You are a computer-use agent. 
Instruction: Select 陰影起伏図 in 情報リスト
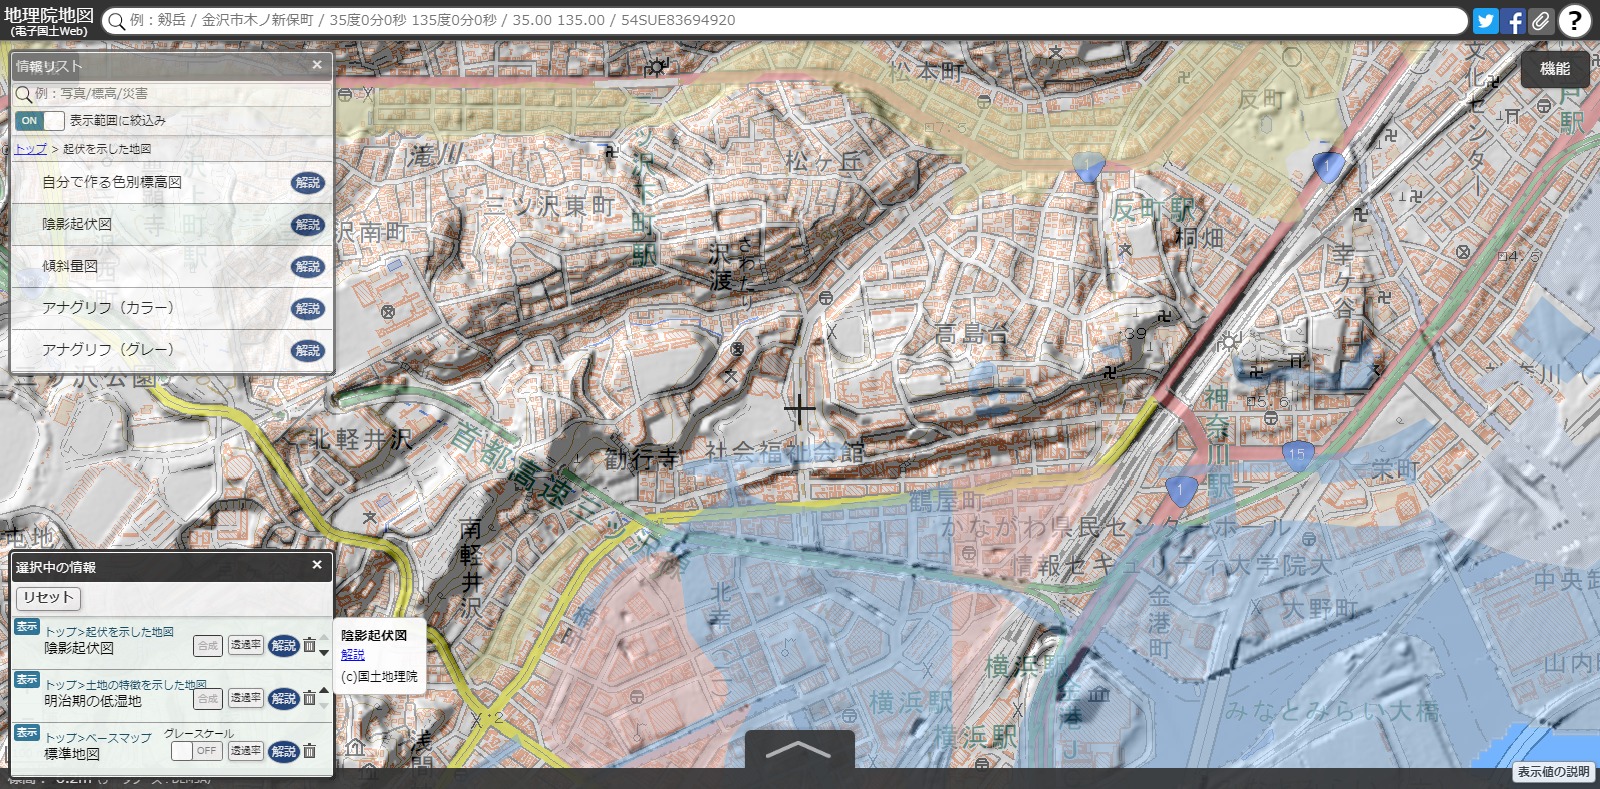pos(77,224)
